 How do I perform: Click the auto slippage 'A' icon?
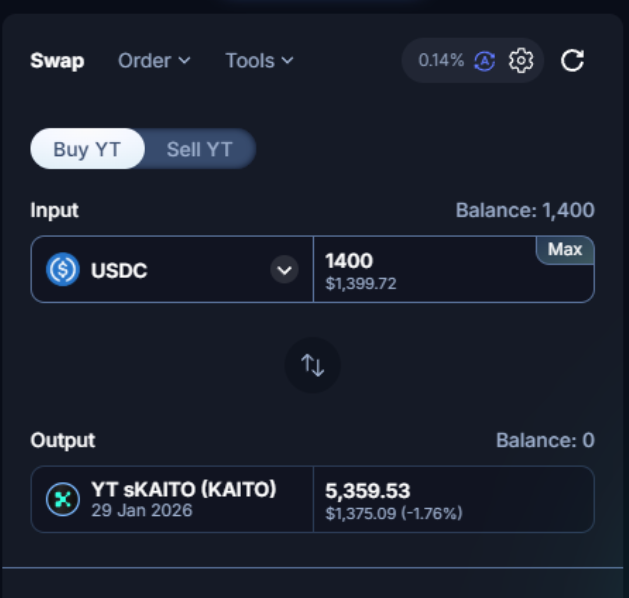click(x=484, y=61)
